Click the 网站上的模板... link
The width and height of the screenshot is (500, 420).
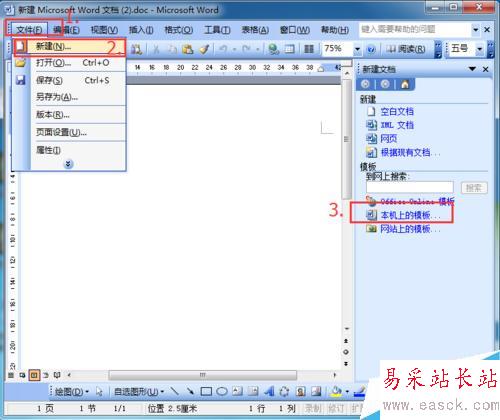click(410, 229)
